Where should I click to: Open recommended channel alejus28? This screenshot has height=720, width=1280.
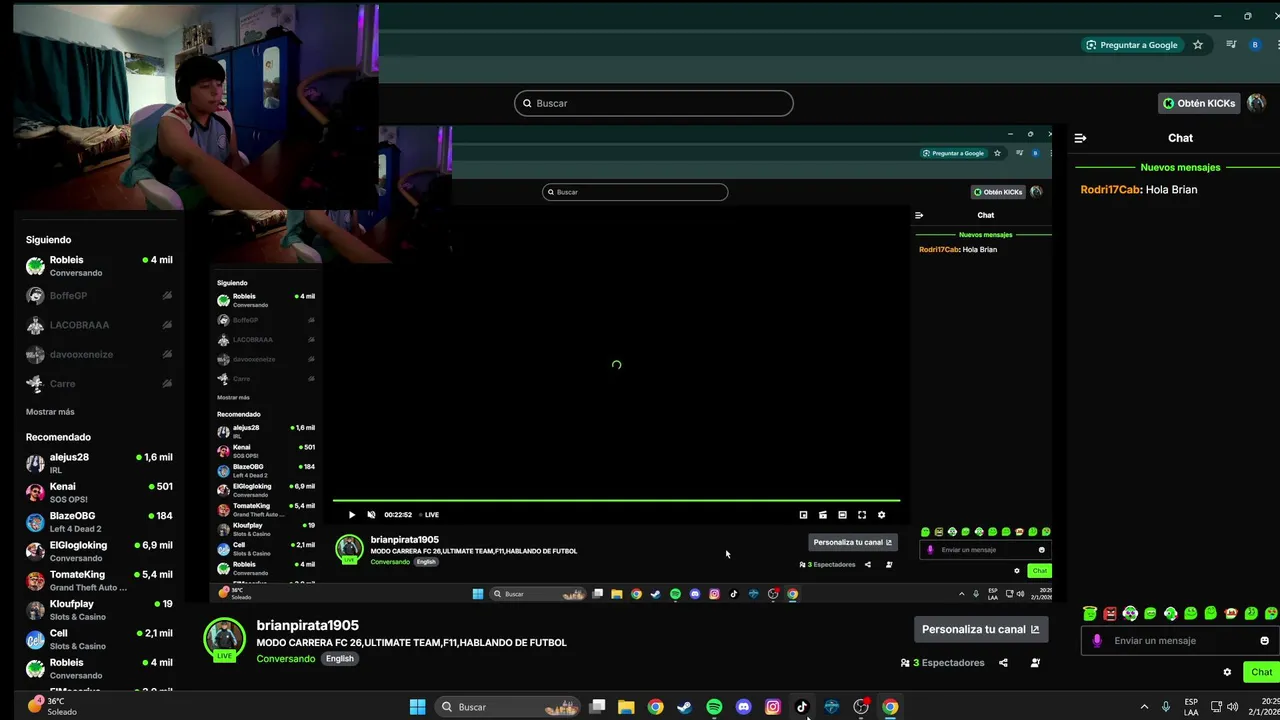click(99, 463)
